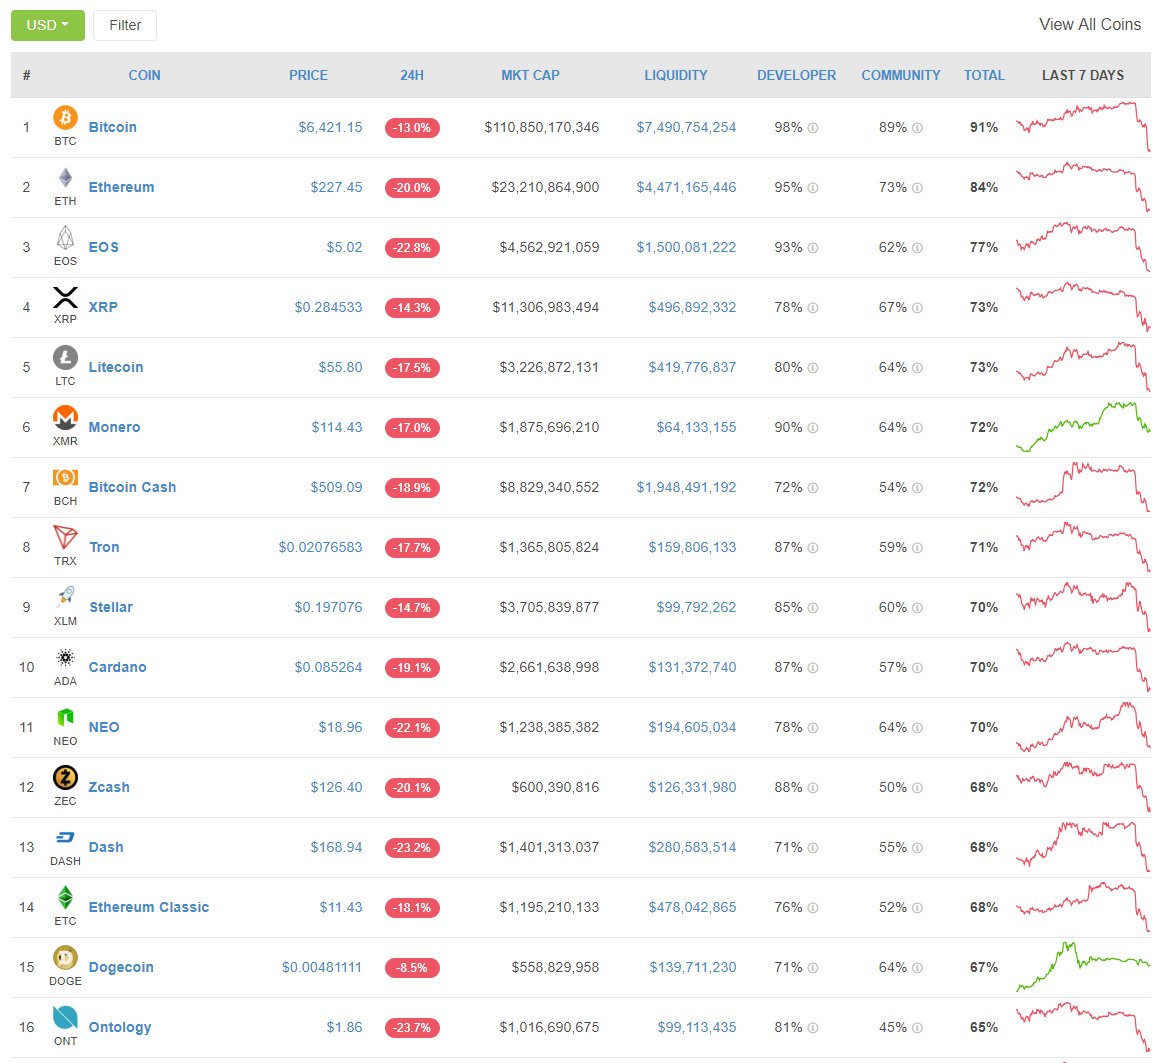1161x1063 pixels.
Task: Click the Stellar rocket logo icon
Action: click(x=65, y=597)
